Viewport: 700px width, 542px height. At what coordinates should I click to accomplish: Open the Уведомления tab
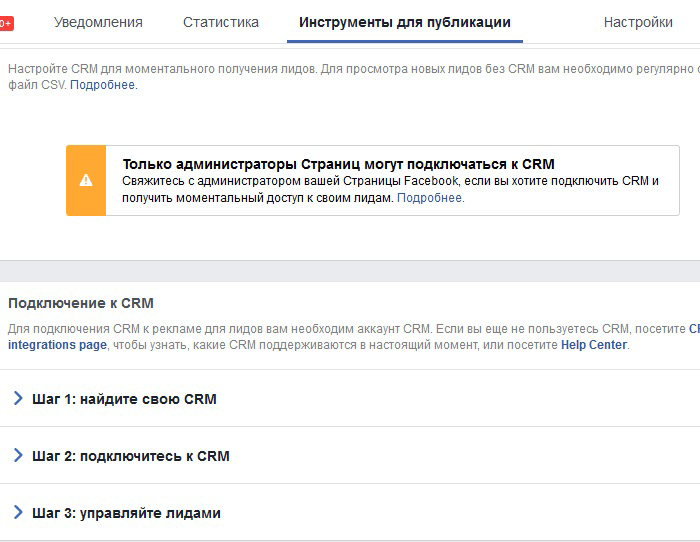98,22
